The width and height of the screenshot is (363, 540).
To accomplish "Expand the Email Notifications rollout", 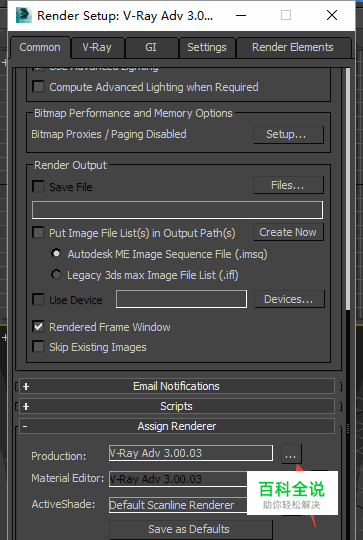I will (177, 386).
